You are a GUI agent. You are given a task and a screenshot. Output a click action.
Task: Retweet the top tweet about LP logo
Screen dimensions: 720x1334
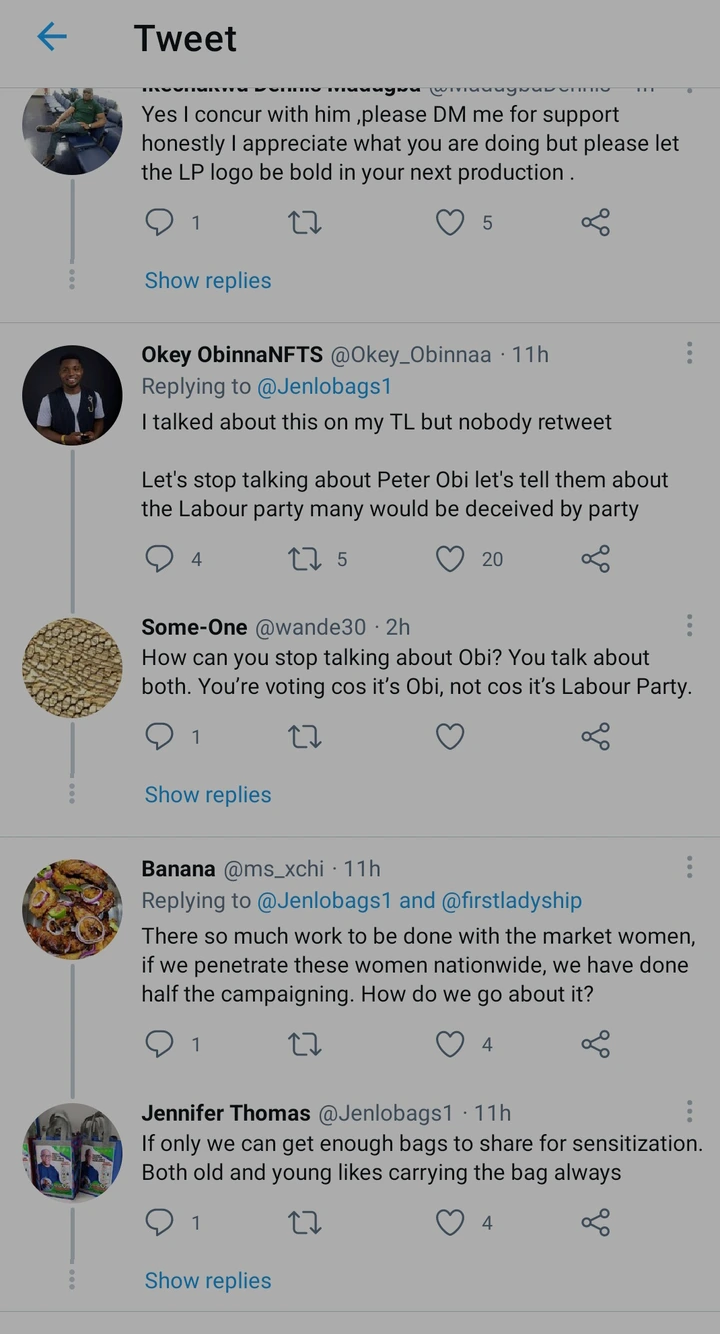(304, 223)
